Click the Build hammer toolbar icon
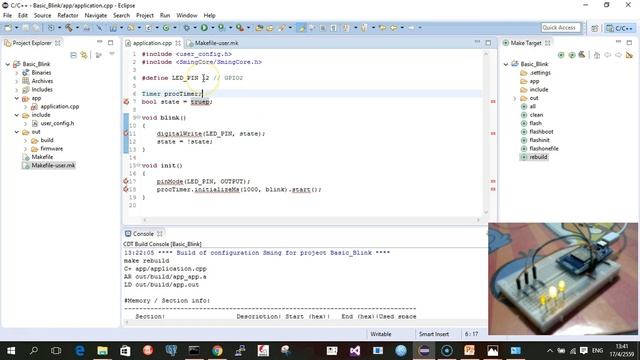Viewport: 640px width, 360px height. (69, 28)
